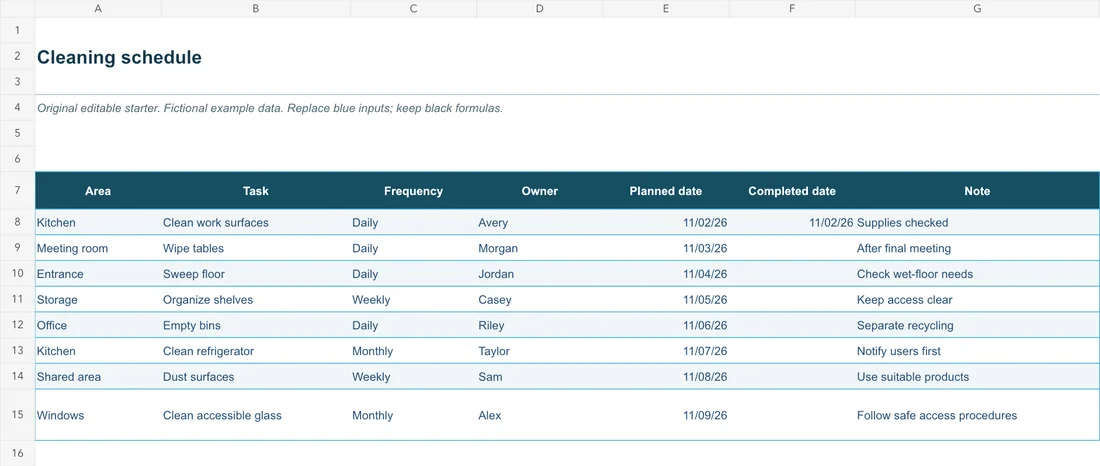Screen dimensions: 1100x466
Task: Select column E header
Action: click(x=666, y=8)
